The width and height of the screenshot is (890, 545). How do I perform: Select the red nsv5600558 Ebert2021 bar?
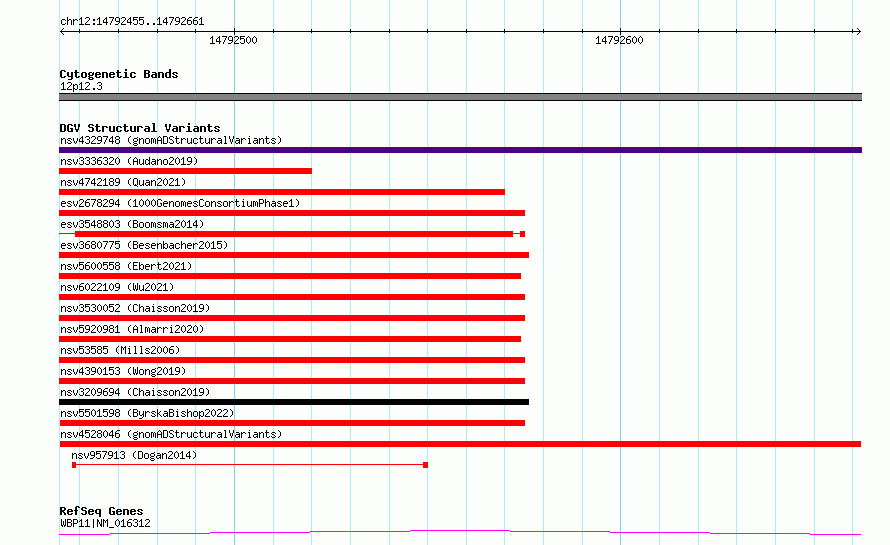290,276
